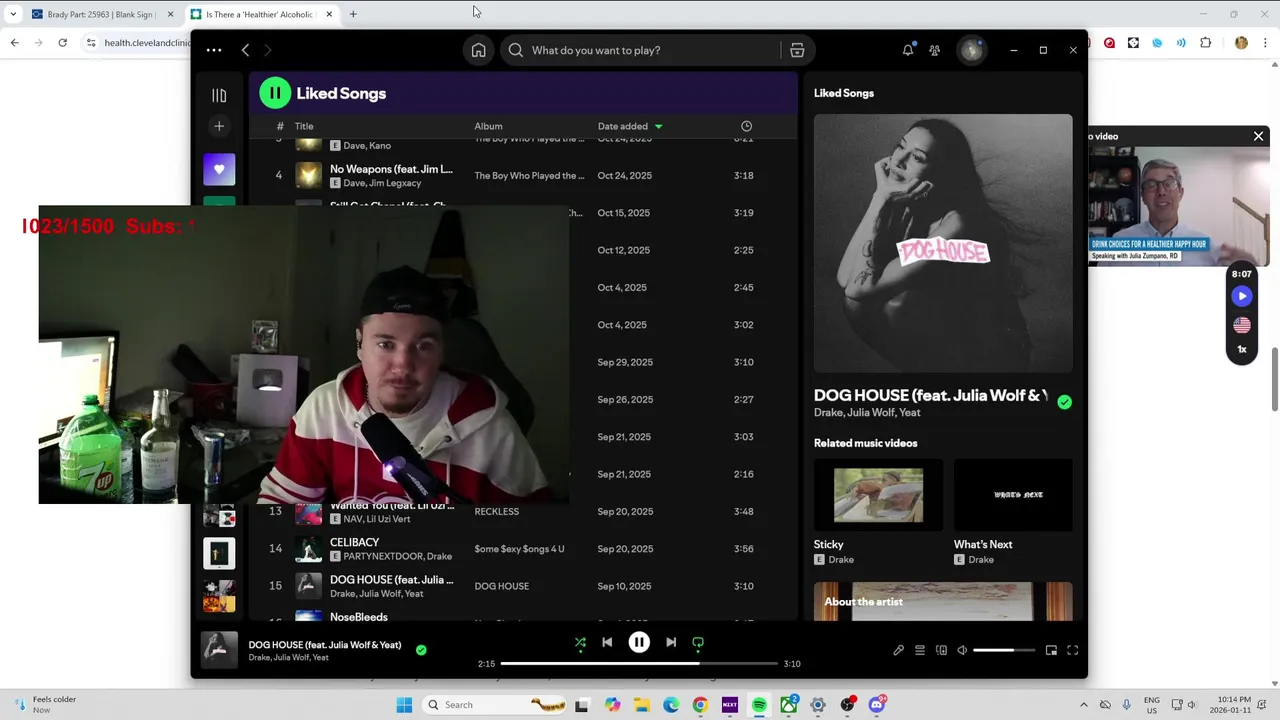Open the browser Extensions puzzle icon
The height and width of the screenshot is (720, 1280).
tap(1205, 43)
